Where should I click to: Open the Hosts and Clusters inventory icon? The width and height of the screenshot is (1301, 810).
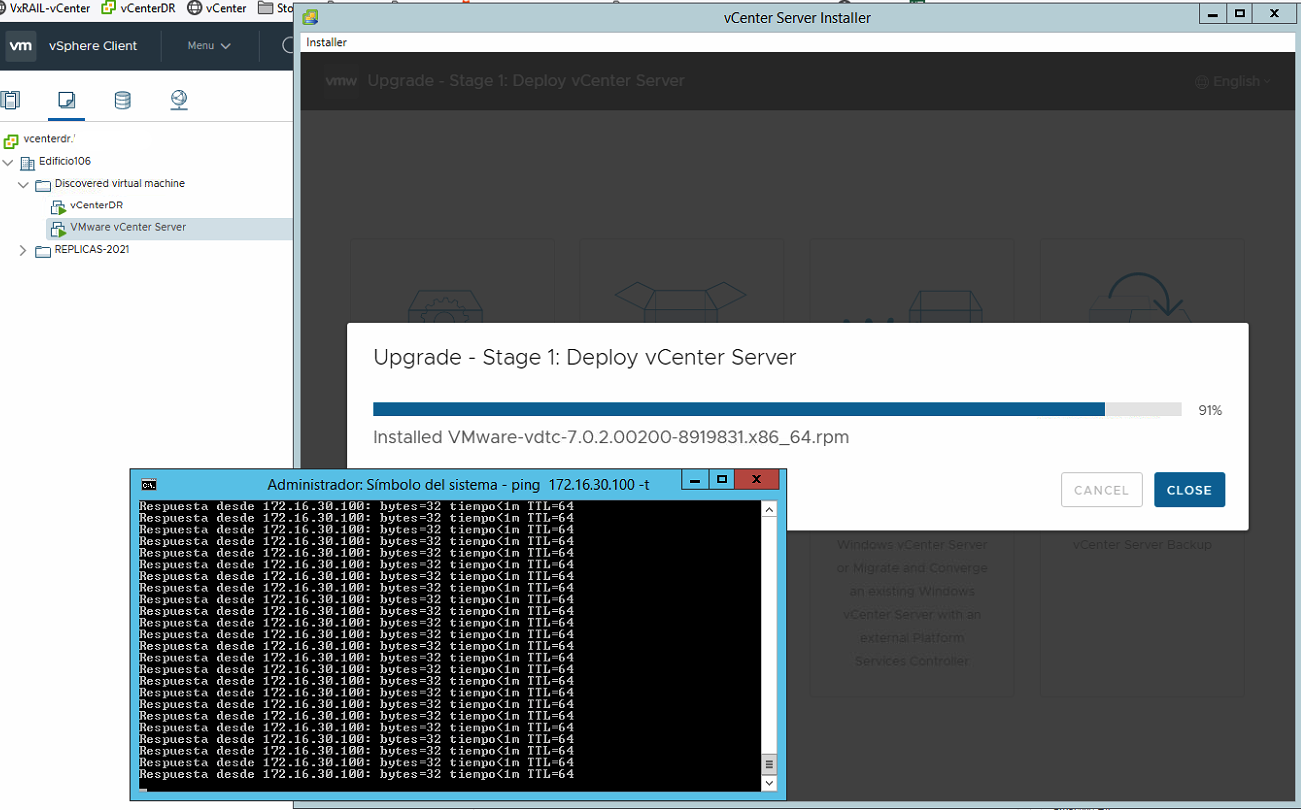(x=10, y=100)
